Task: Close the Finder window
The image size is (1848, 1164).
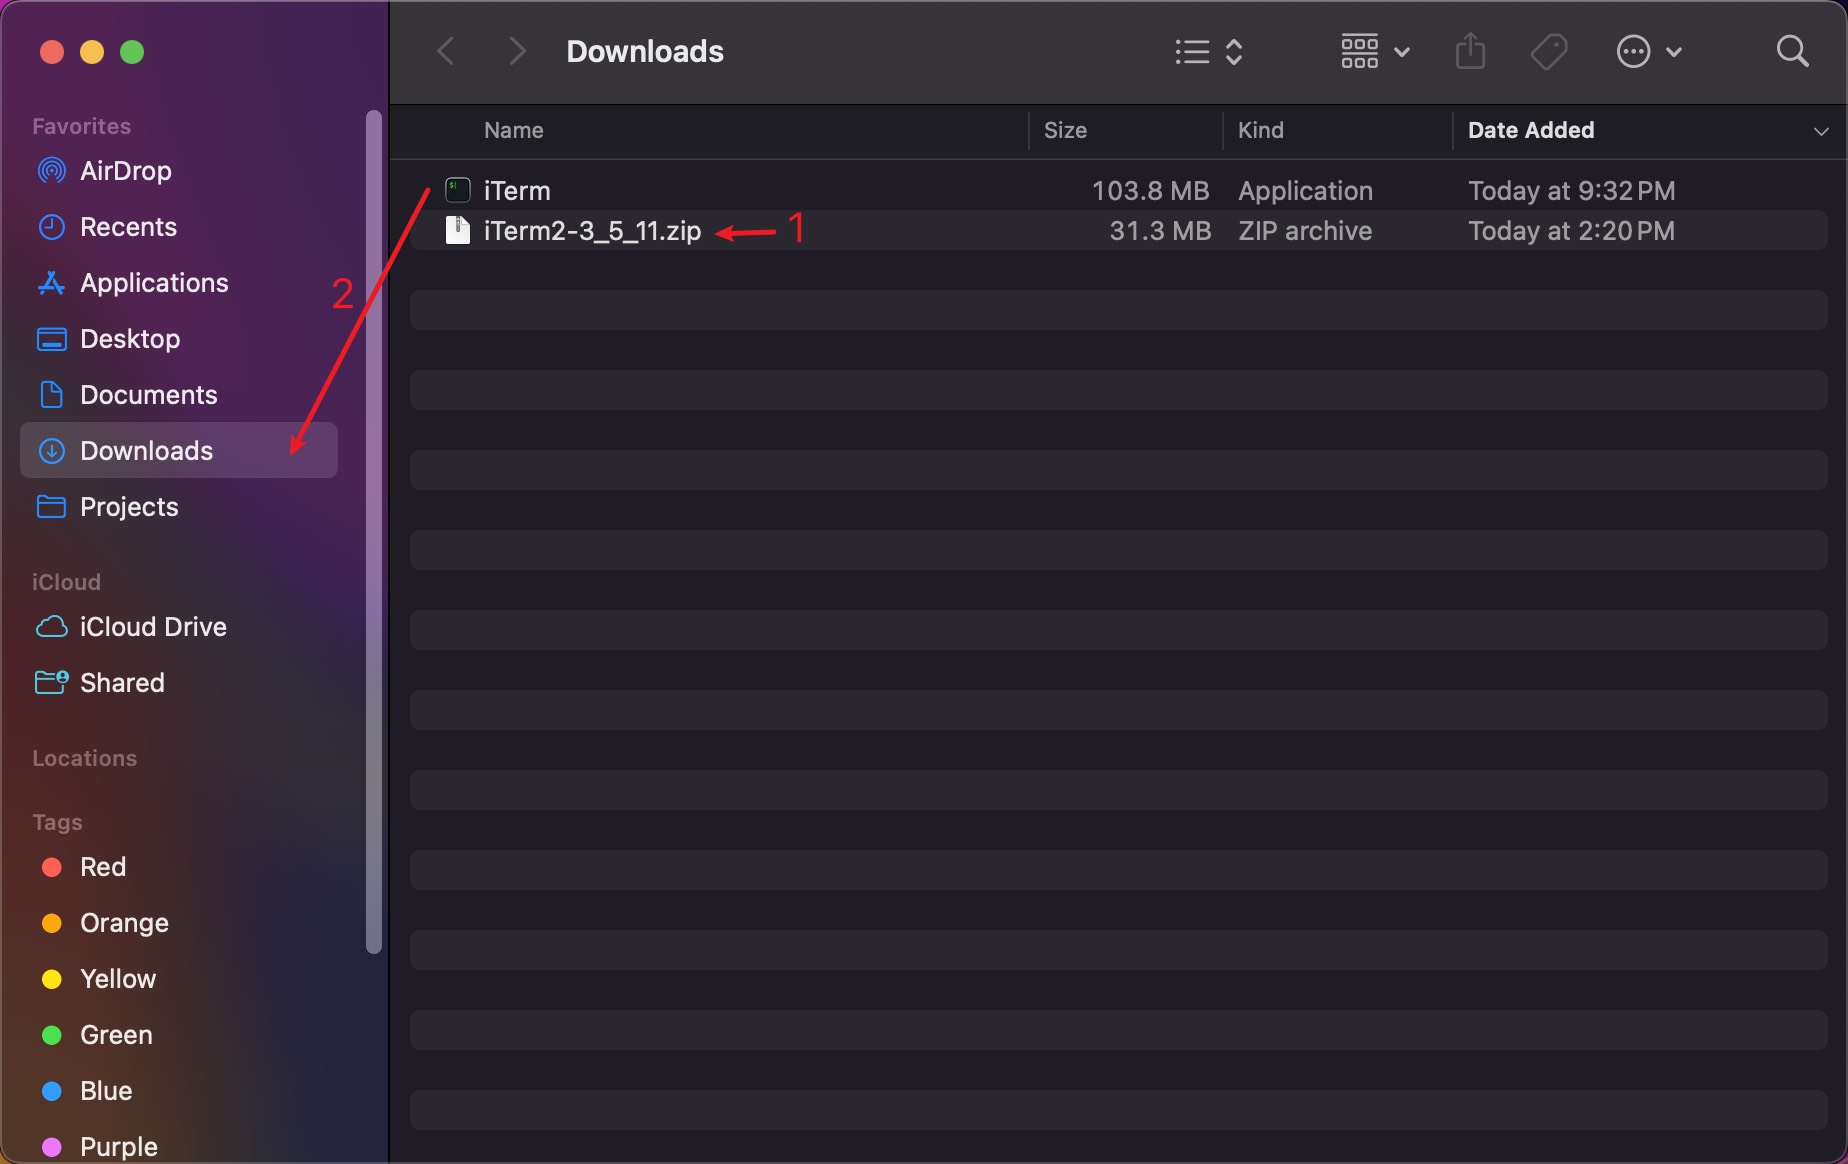Action: (52, 52)
